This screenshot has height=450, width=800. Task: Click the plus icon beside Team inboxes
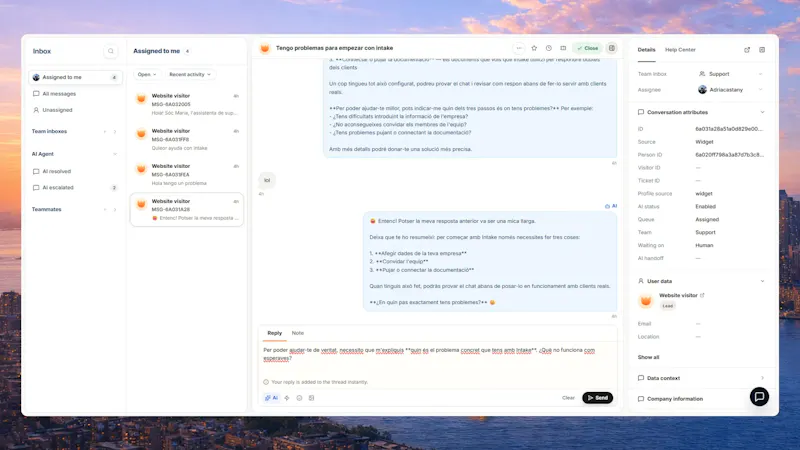click(105, 132)
